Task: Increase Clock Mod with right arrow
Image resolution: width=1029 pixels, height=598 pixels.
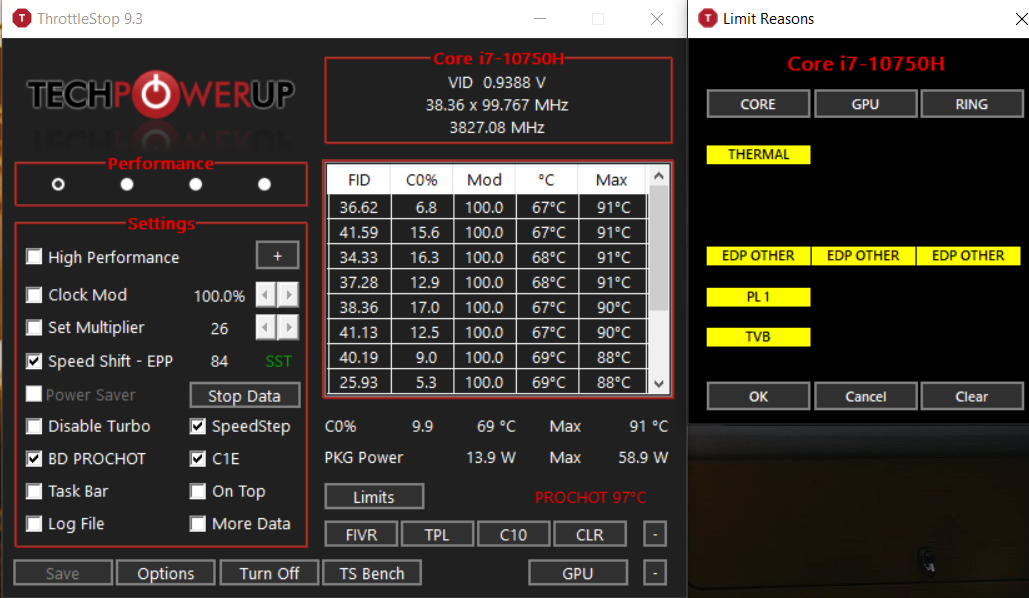Action: point(288,295)
